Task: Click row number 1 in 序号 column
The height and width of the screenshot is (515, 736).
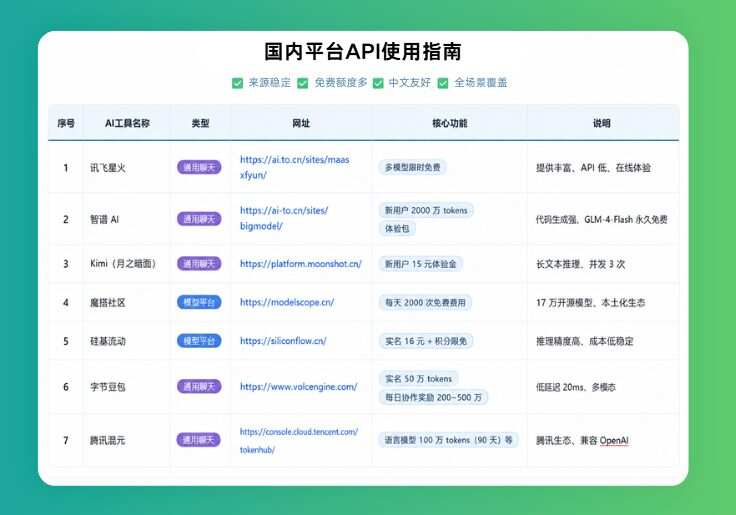Action: click(x=66, y=168)
